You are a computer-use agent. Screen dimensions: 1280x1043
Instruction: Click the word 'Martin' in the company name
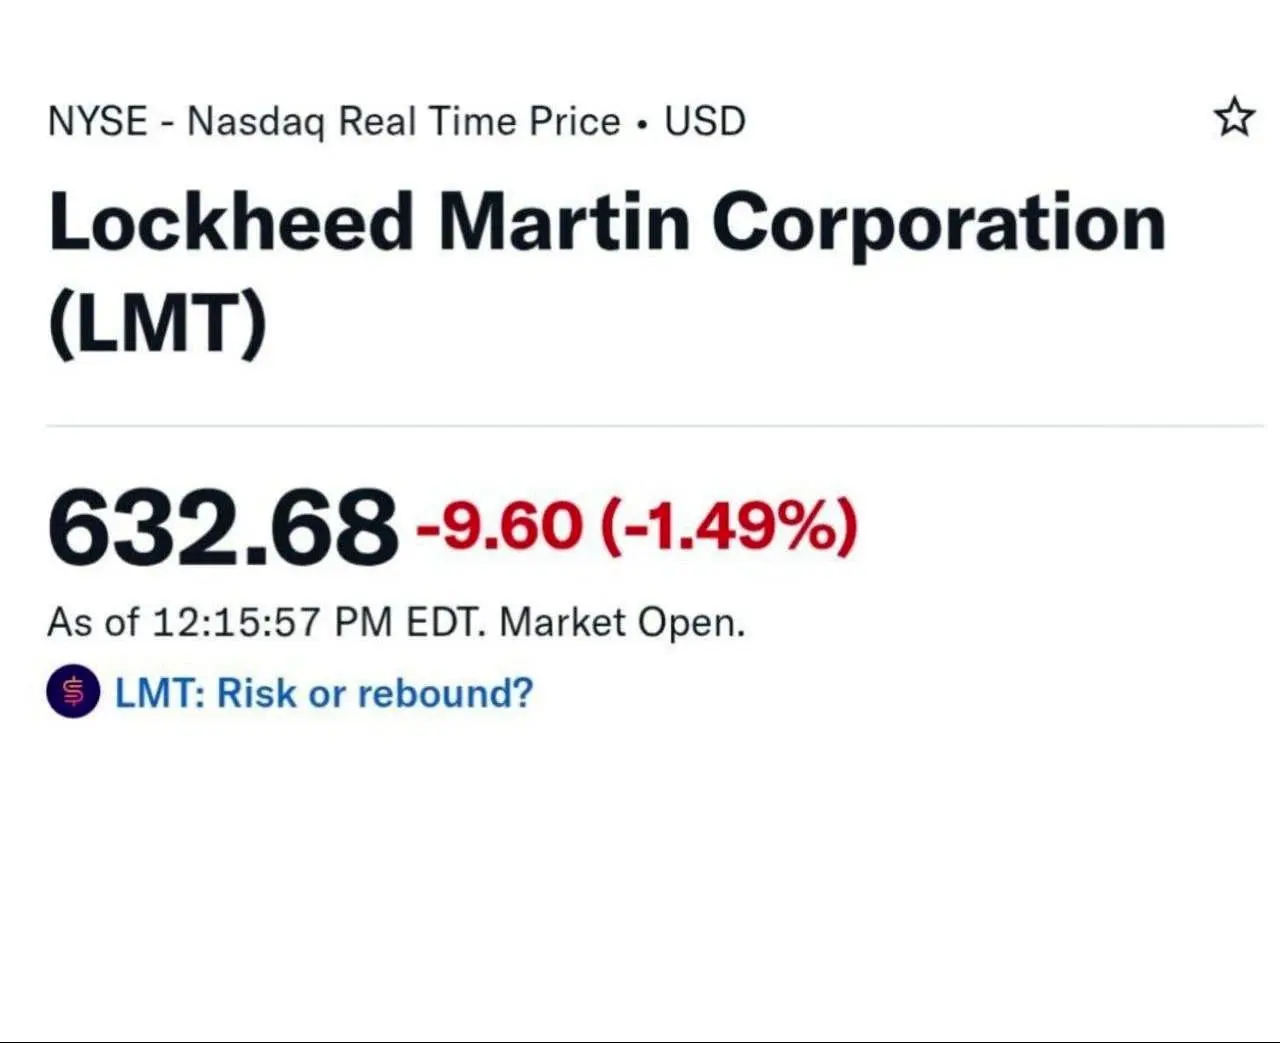pos(563,222)
